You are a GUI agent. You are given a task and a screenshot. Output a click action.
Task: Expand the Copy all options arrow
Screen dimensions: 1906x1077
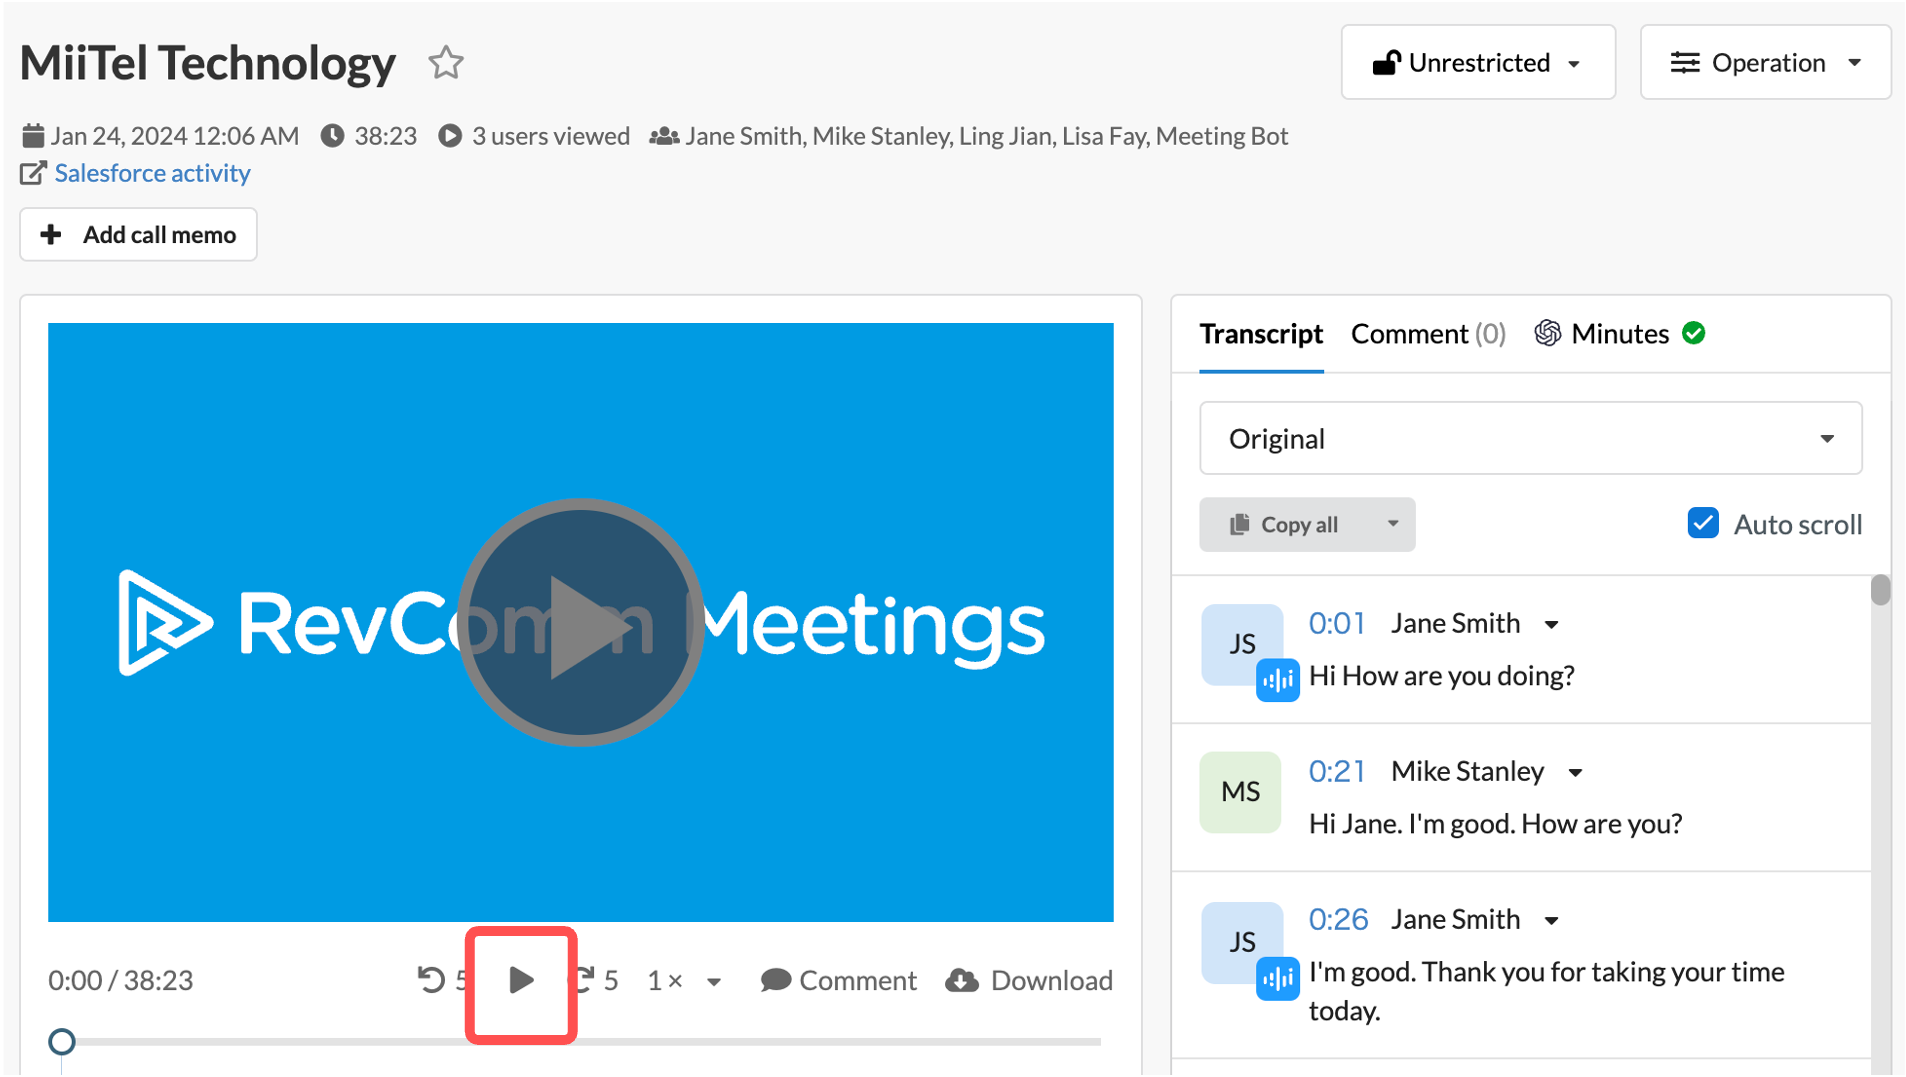click(1393, 524)
